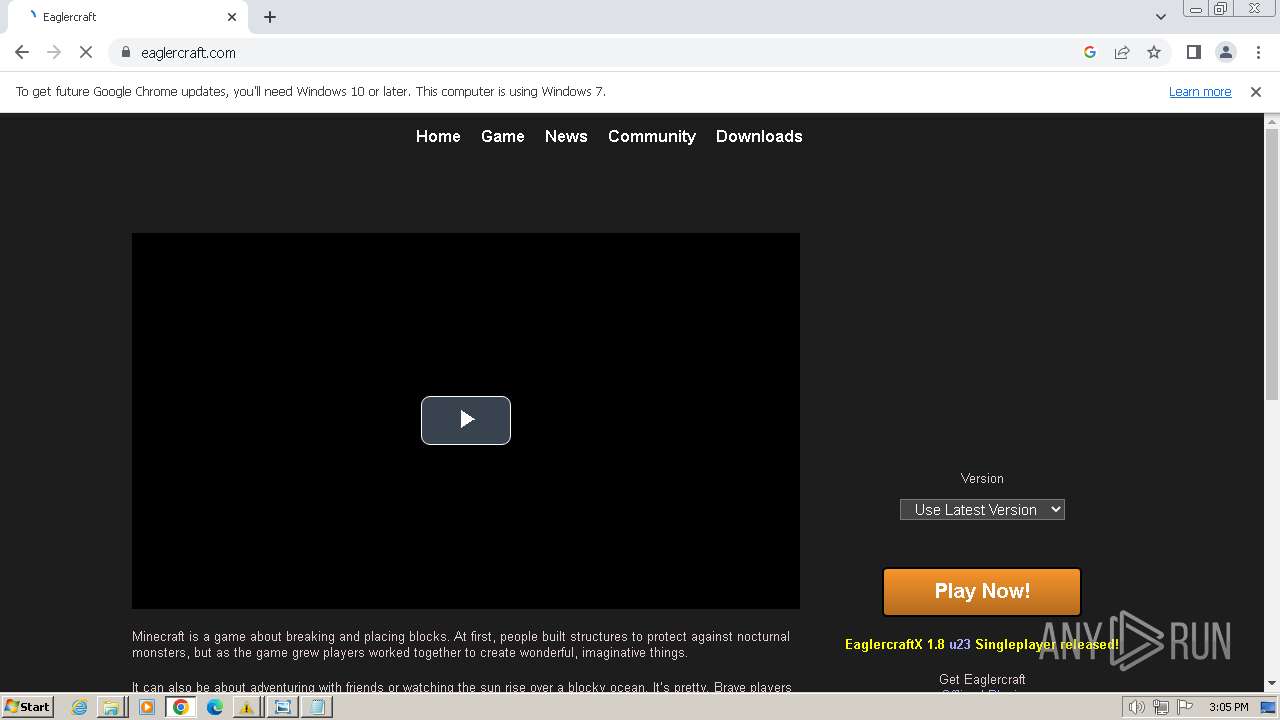This screenshot has width=1280, height=720.
Task: Open the Chrome three-dot menu
Action: (x=1258, y=52)
